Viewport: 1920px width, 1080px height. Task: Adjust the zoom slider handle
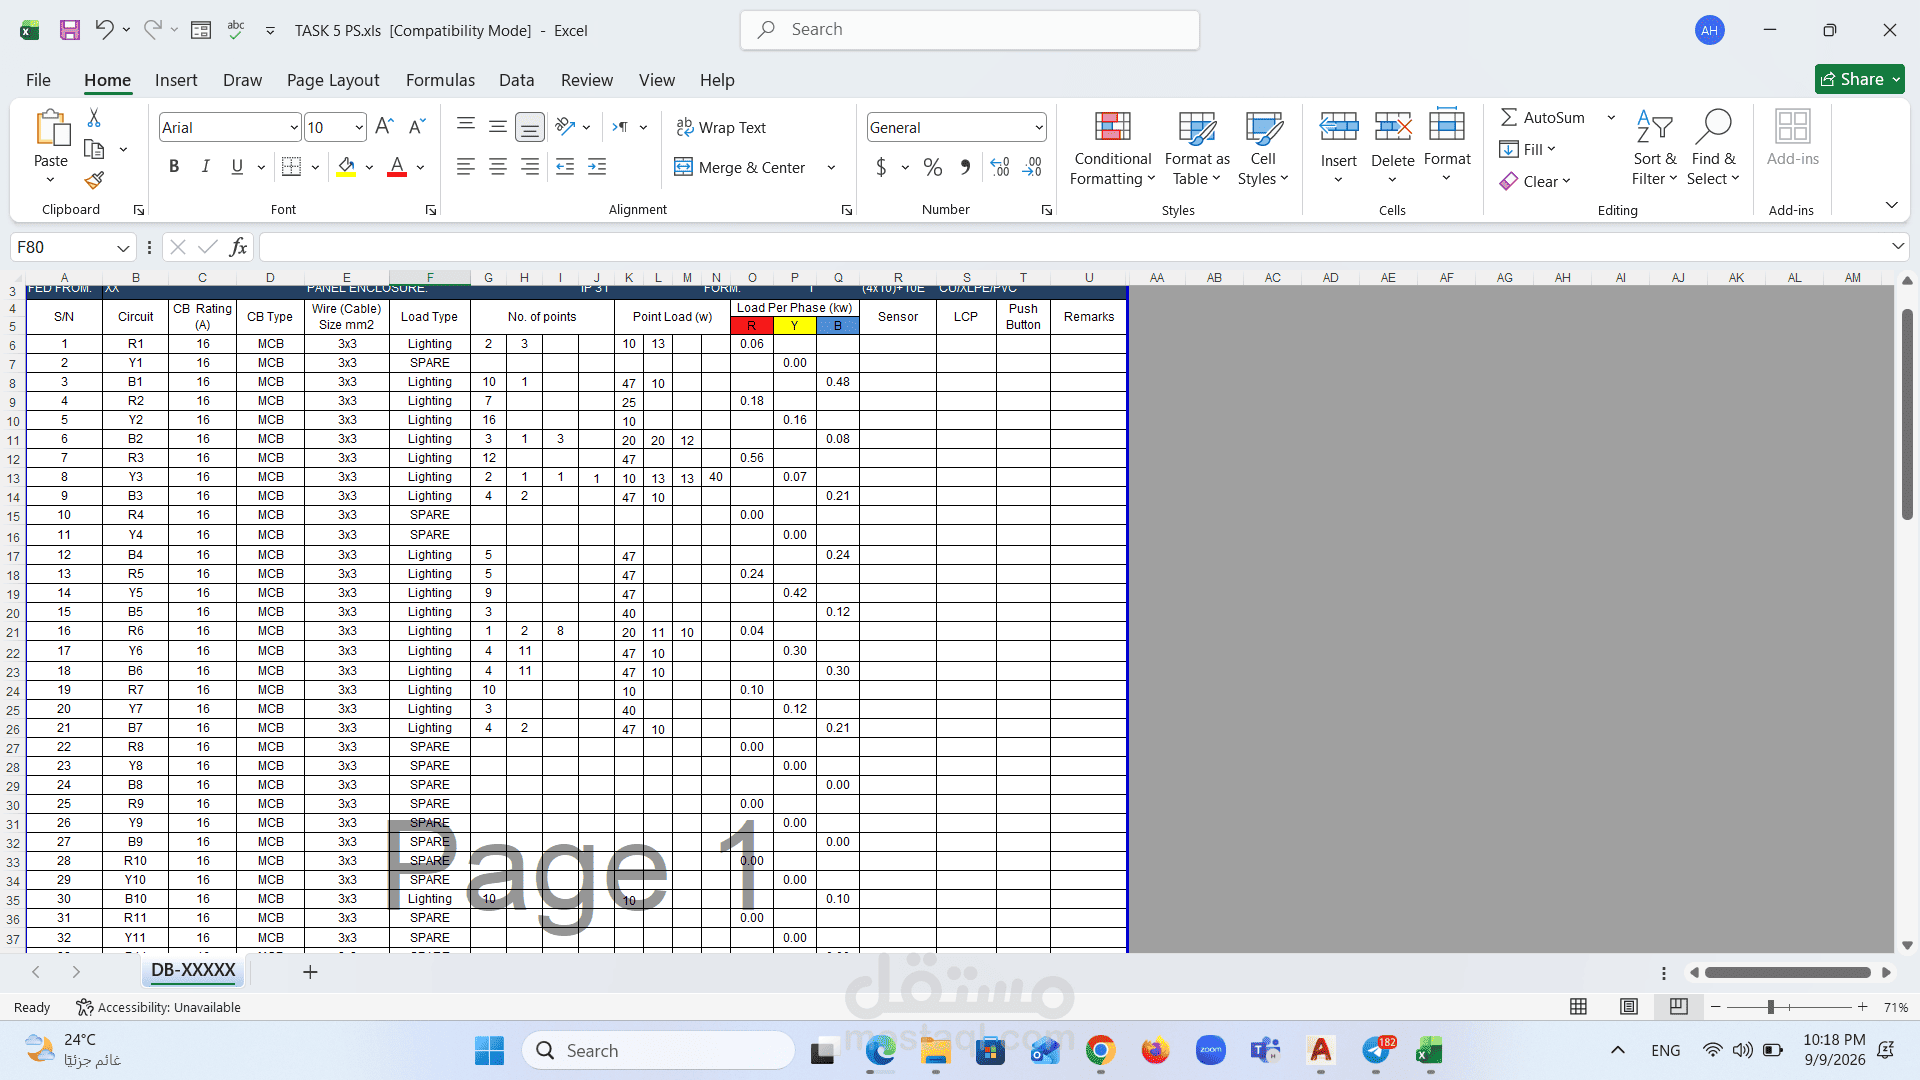pos(1770,1007)
